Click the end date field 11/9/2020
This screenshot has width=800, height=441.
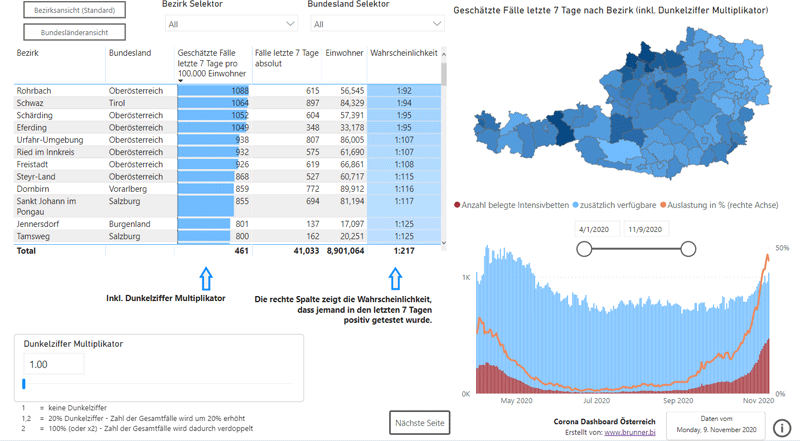(x=646, y=229)
